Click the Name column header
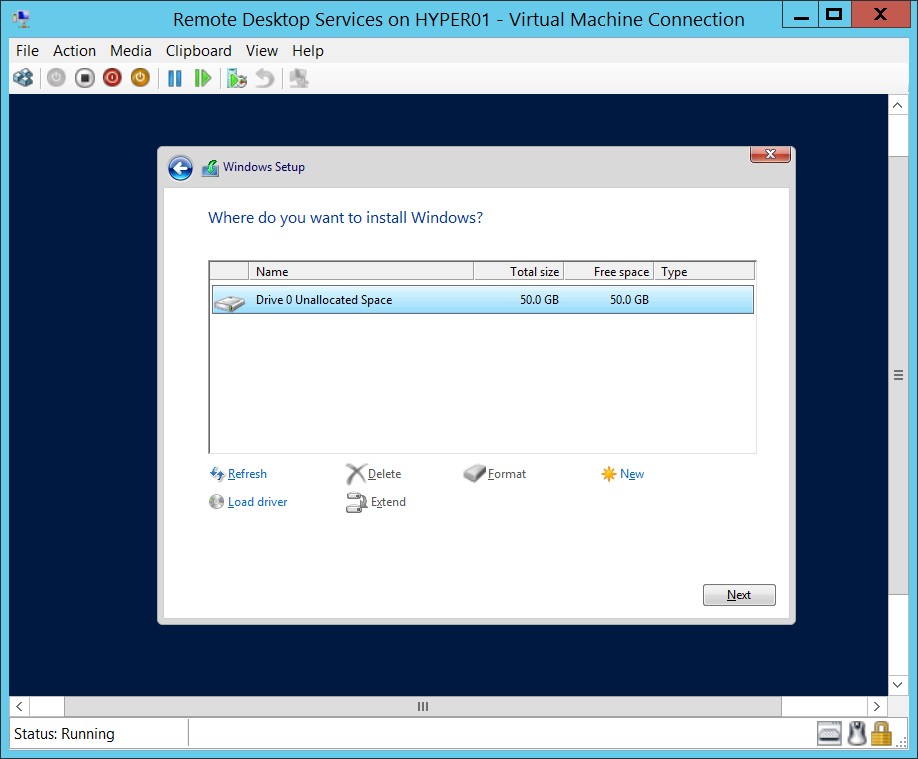This screenshot has height=759, width=918. (x=361, y=272)
